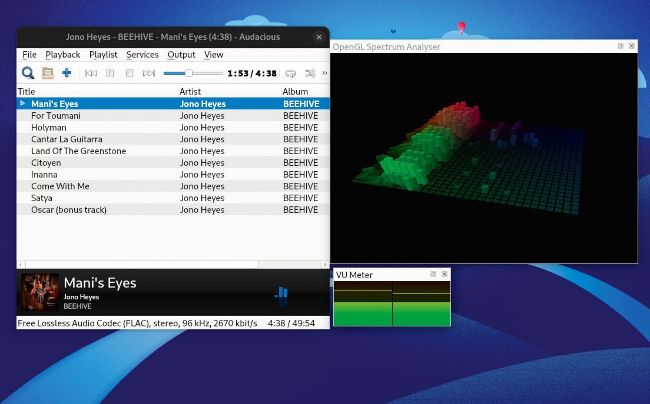The image size is (650, 404).
Task: Click the Search Library magnifier icon
Action: point(28,73)
